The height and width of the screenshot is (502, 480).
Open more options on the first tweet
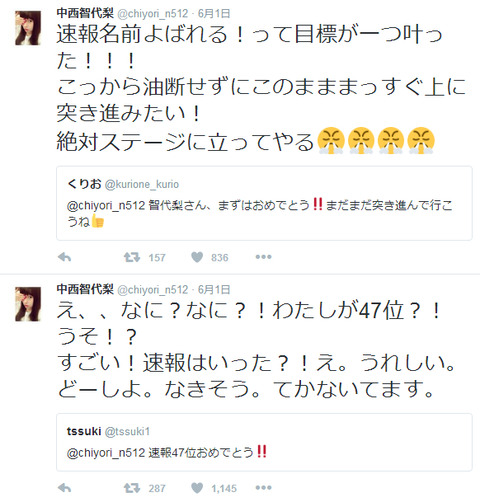(263, 257)
